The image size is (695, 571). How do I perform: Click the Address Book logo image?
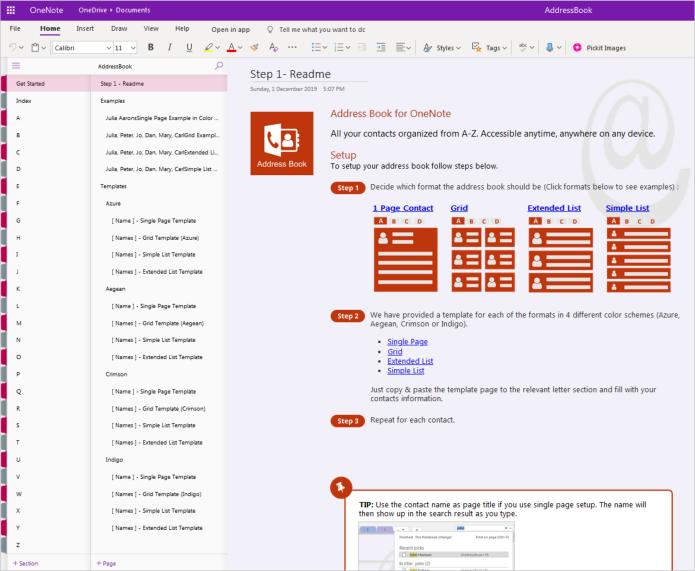(282, 143)
